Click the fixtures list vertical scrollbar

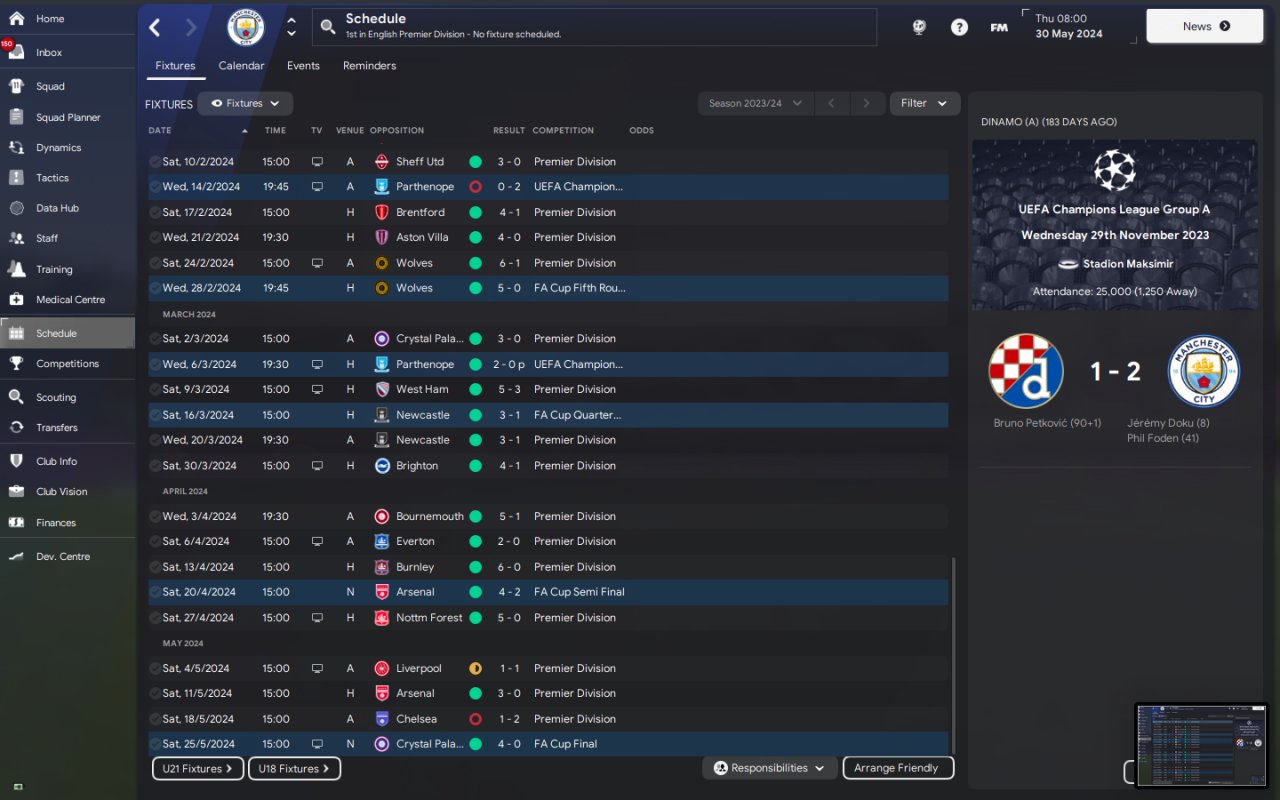pyautogui.click(x=953, y=655)
